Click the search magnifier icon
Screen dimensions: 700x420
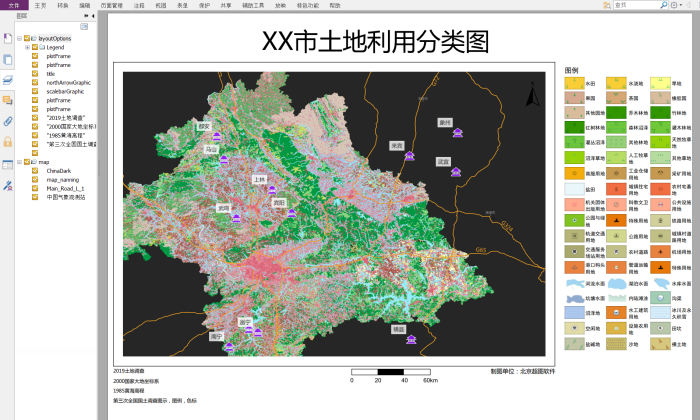663,5
